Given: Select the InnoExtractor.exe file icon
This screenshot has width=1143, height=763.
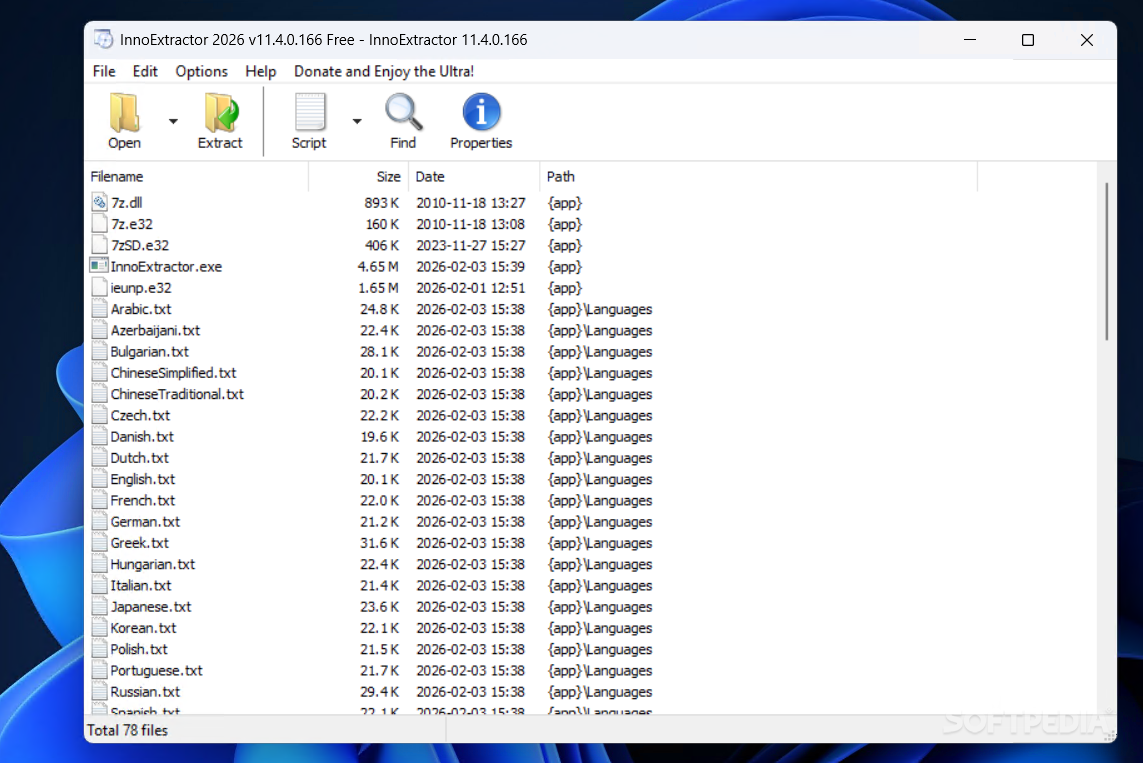Looking at the screenshot, I should pos(98,266).
